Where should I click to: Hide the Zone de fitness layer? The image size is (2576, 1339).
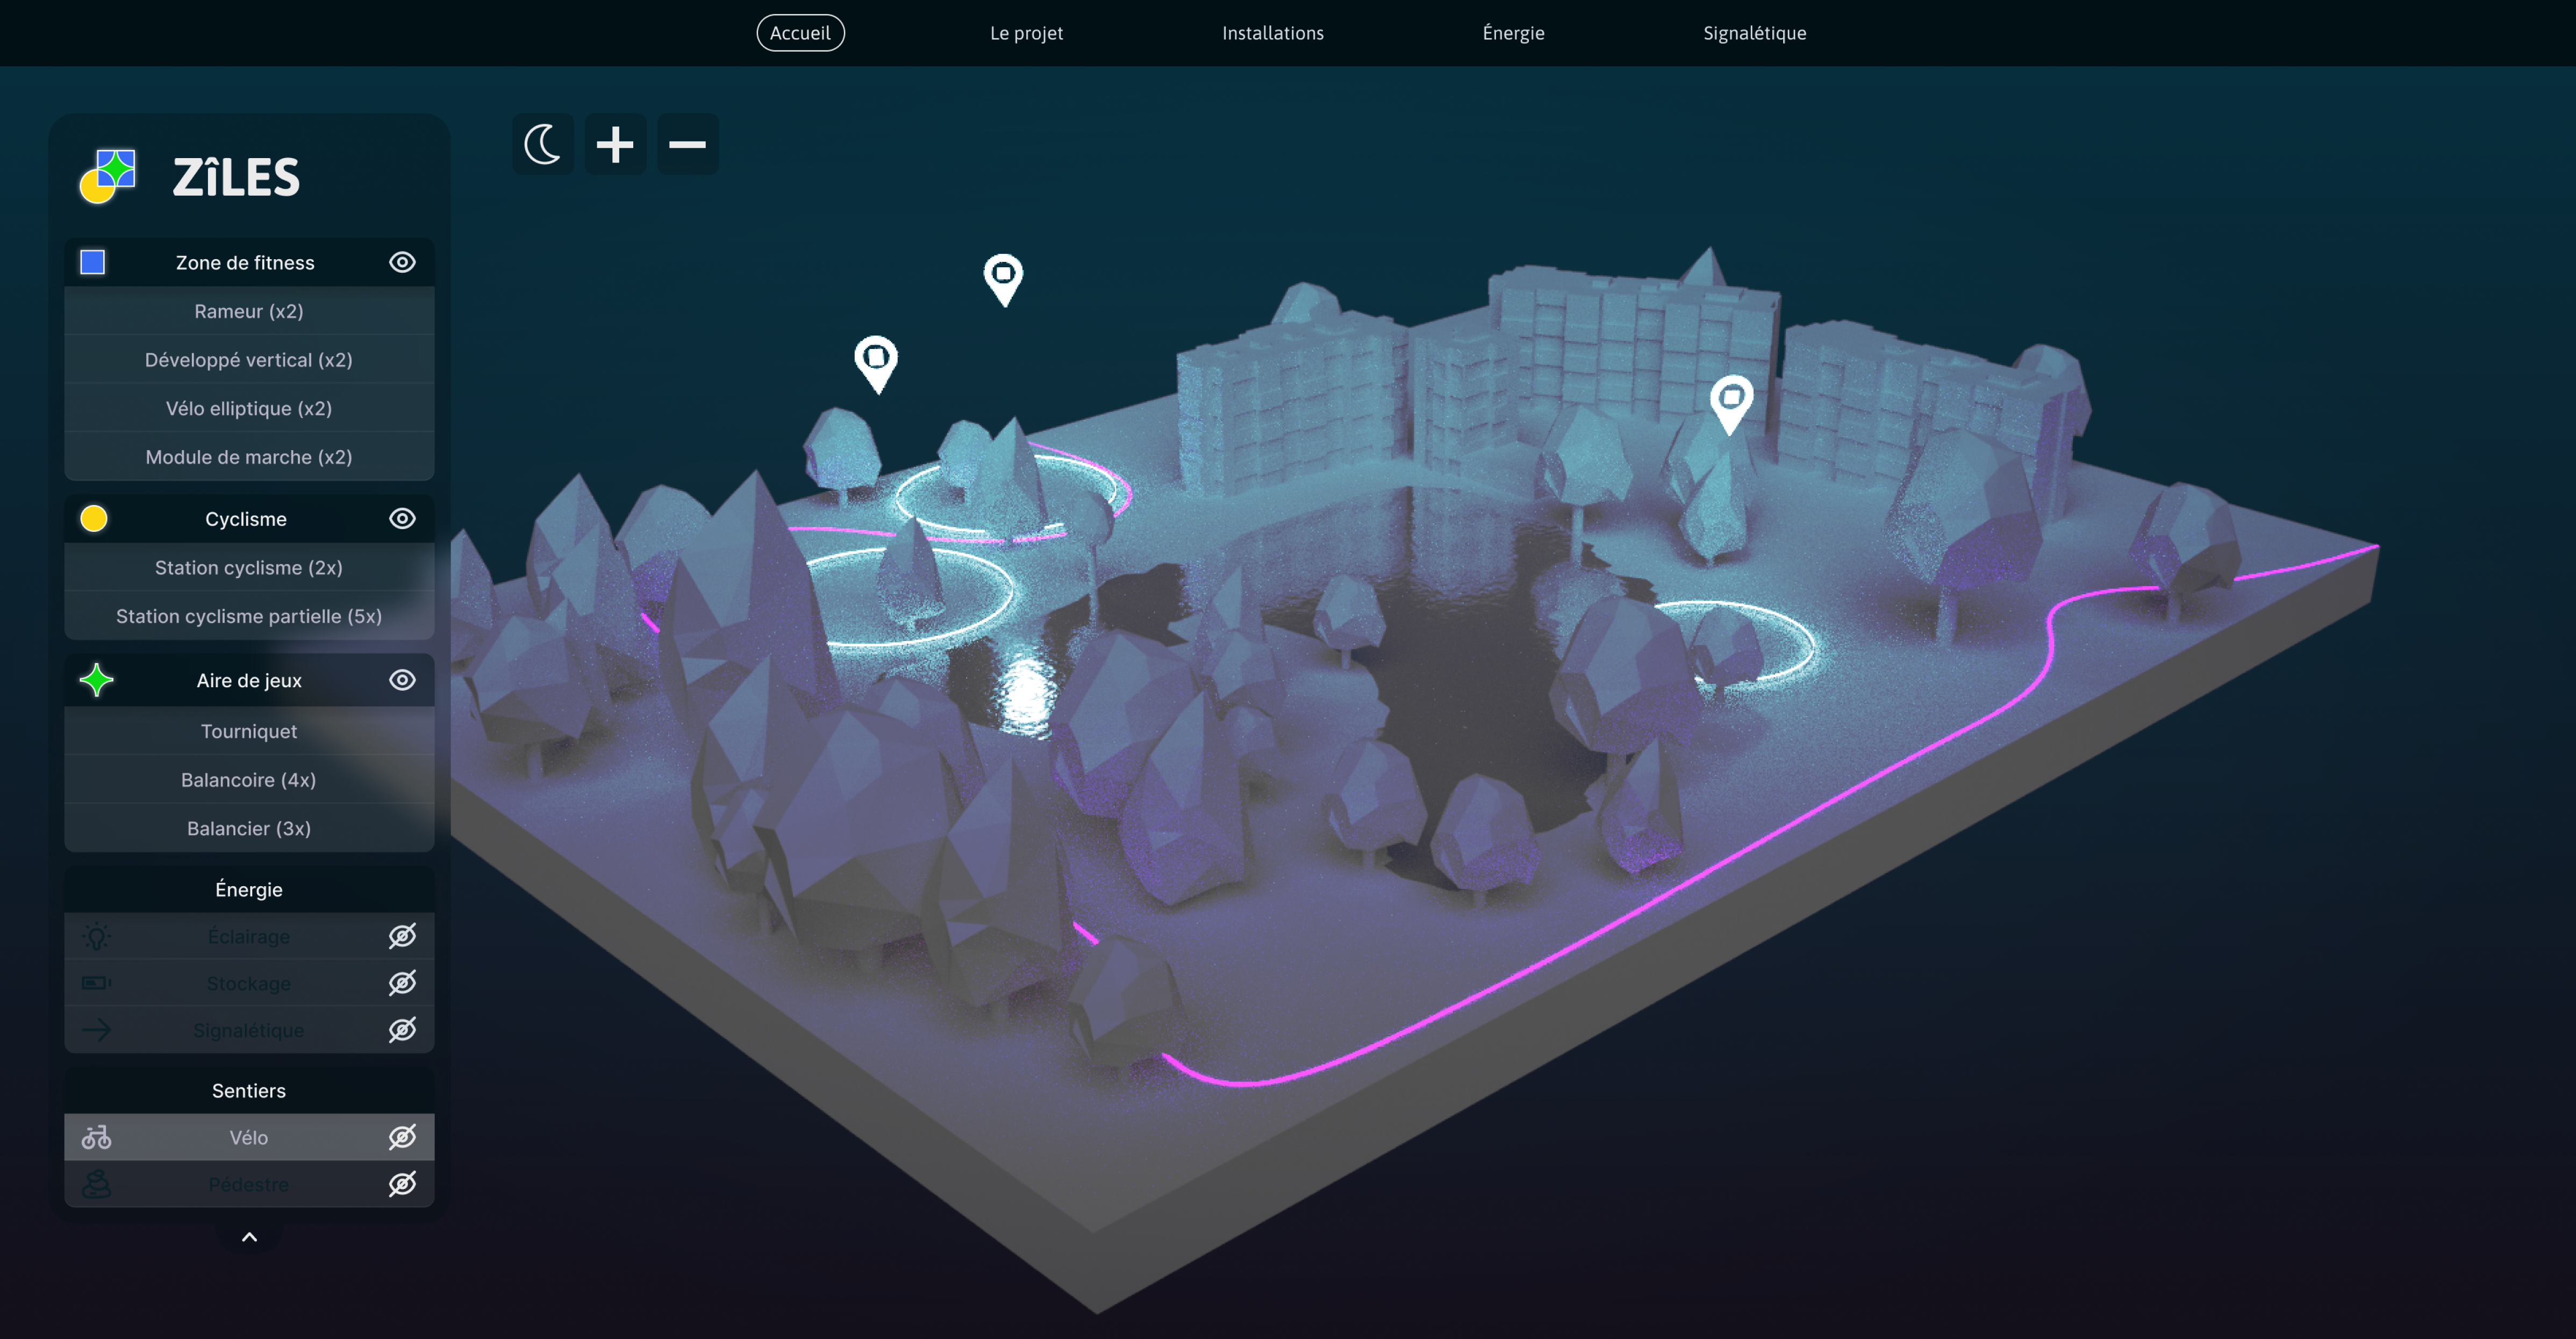402,262
